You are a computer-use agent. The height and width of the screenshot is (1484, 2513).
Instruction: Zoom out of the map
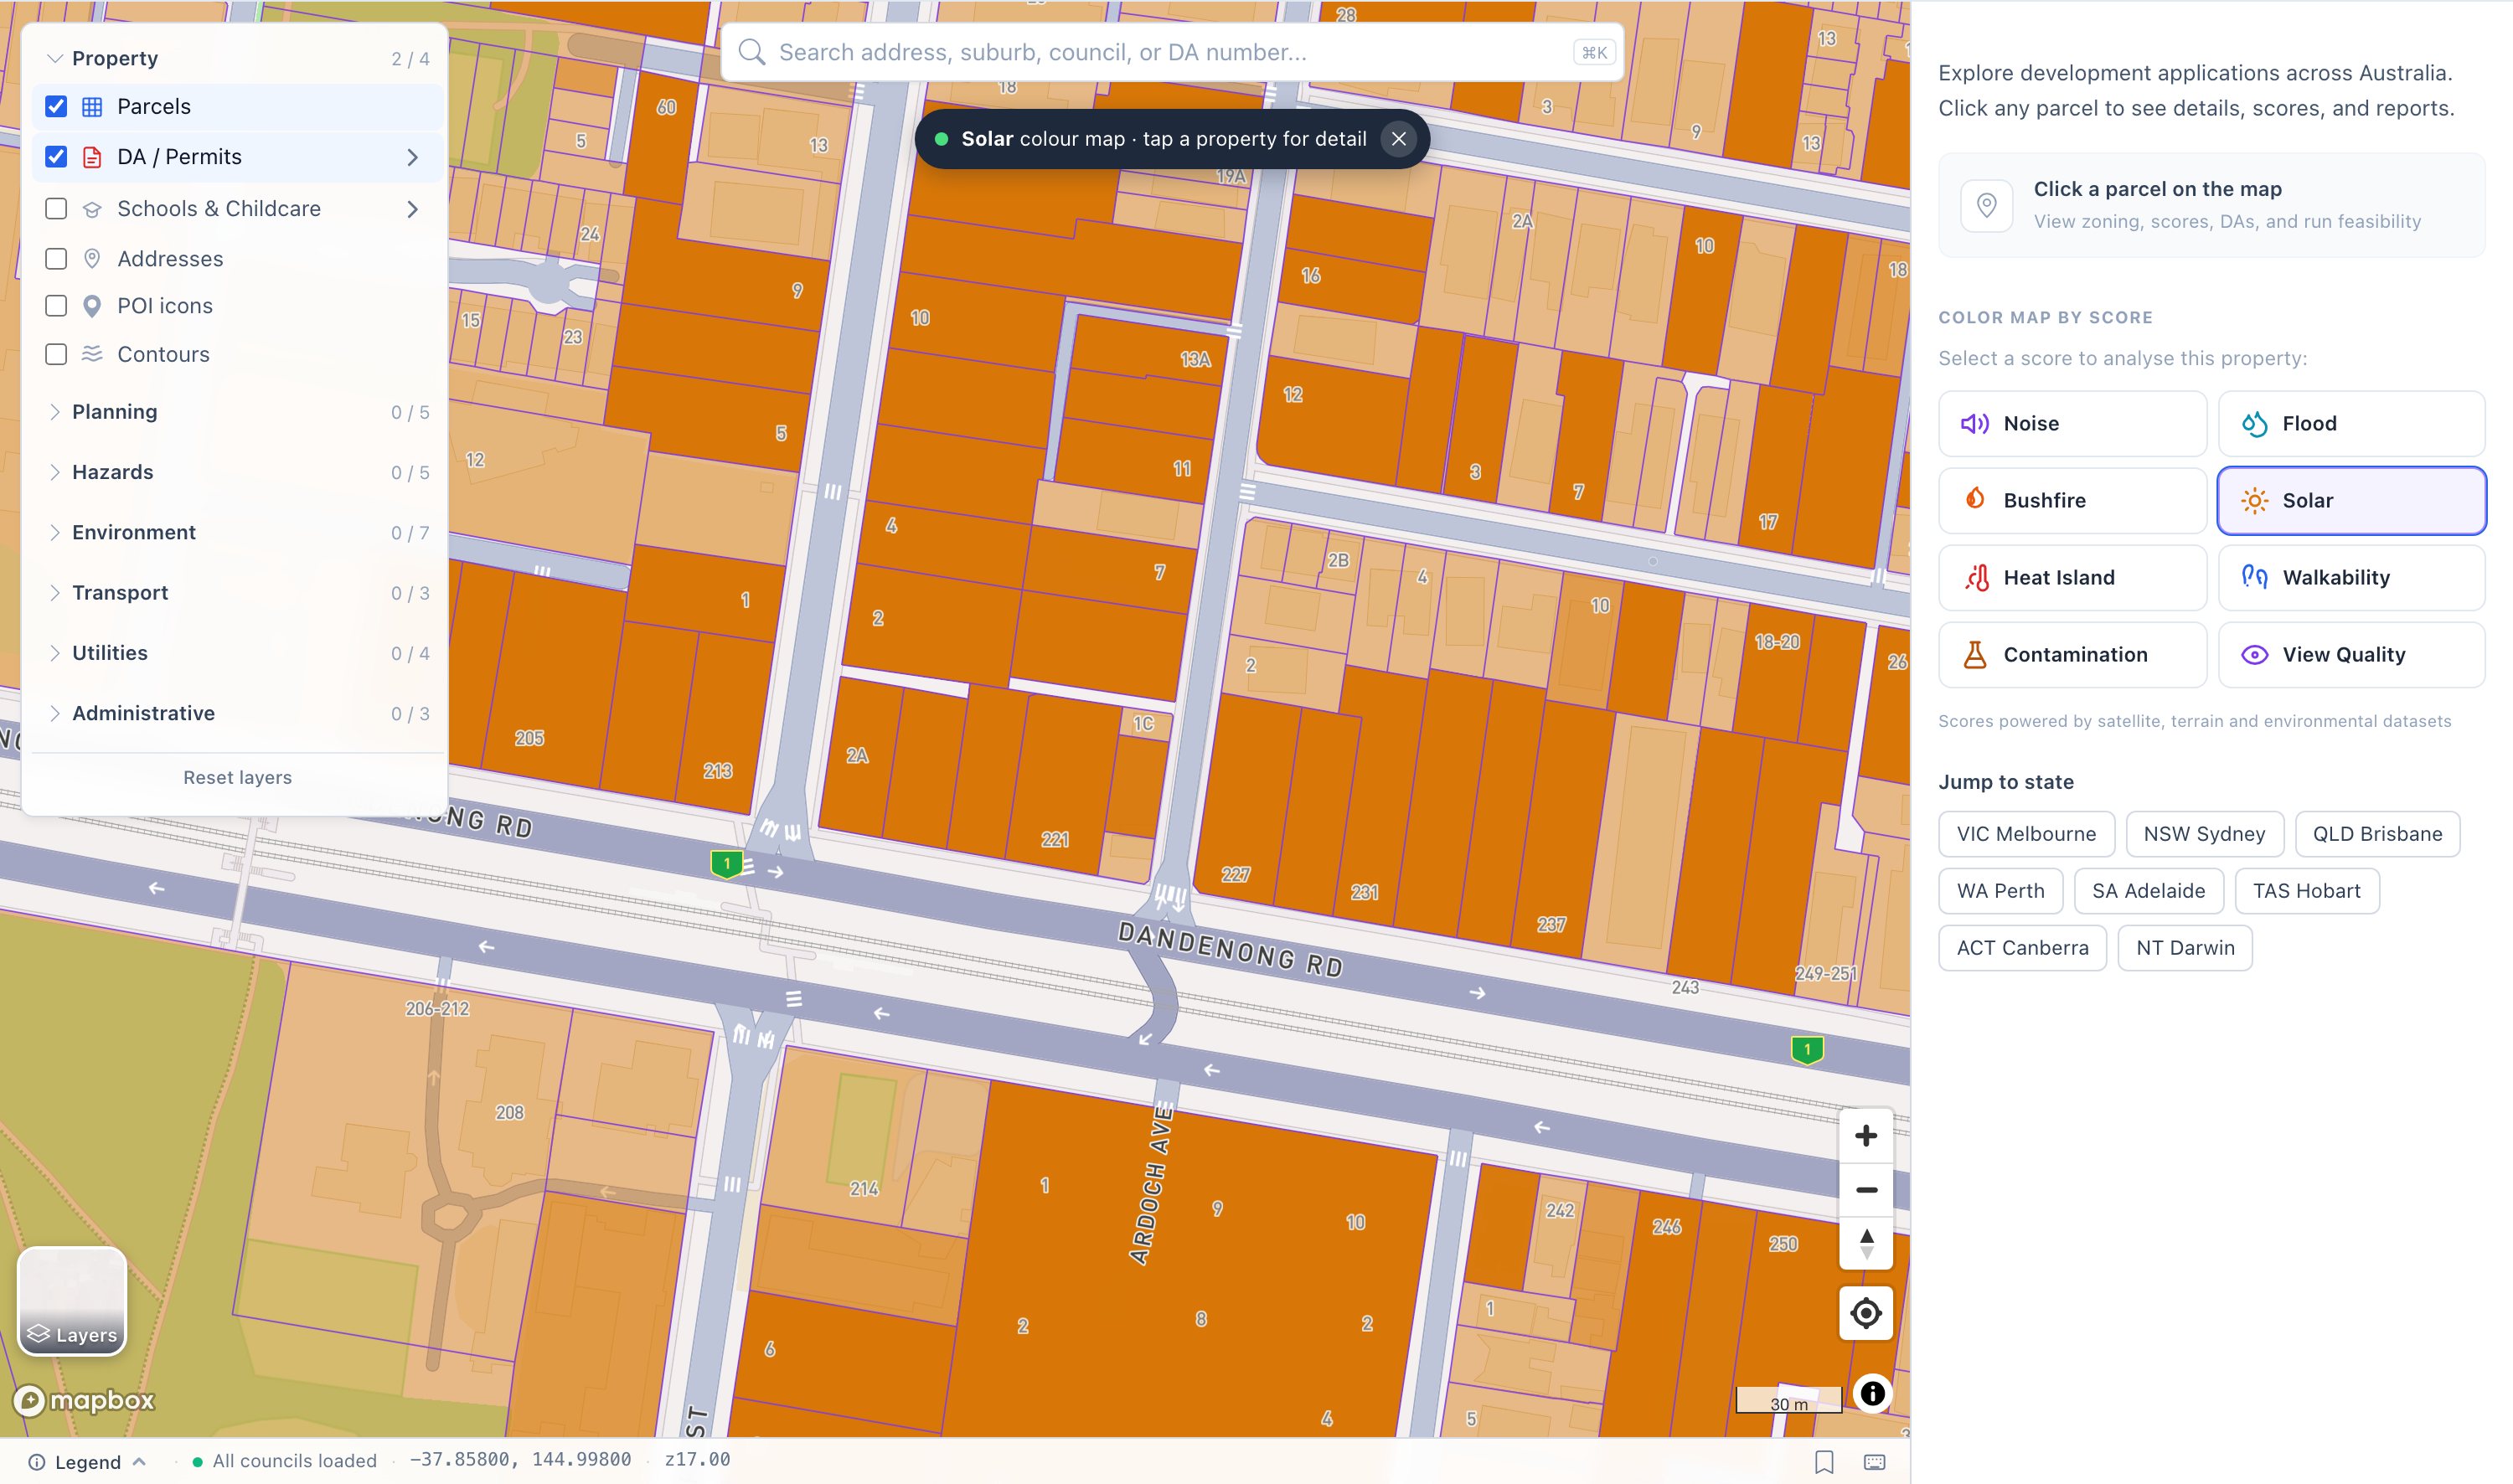click(1865, 1190)
